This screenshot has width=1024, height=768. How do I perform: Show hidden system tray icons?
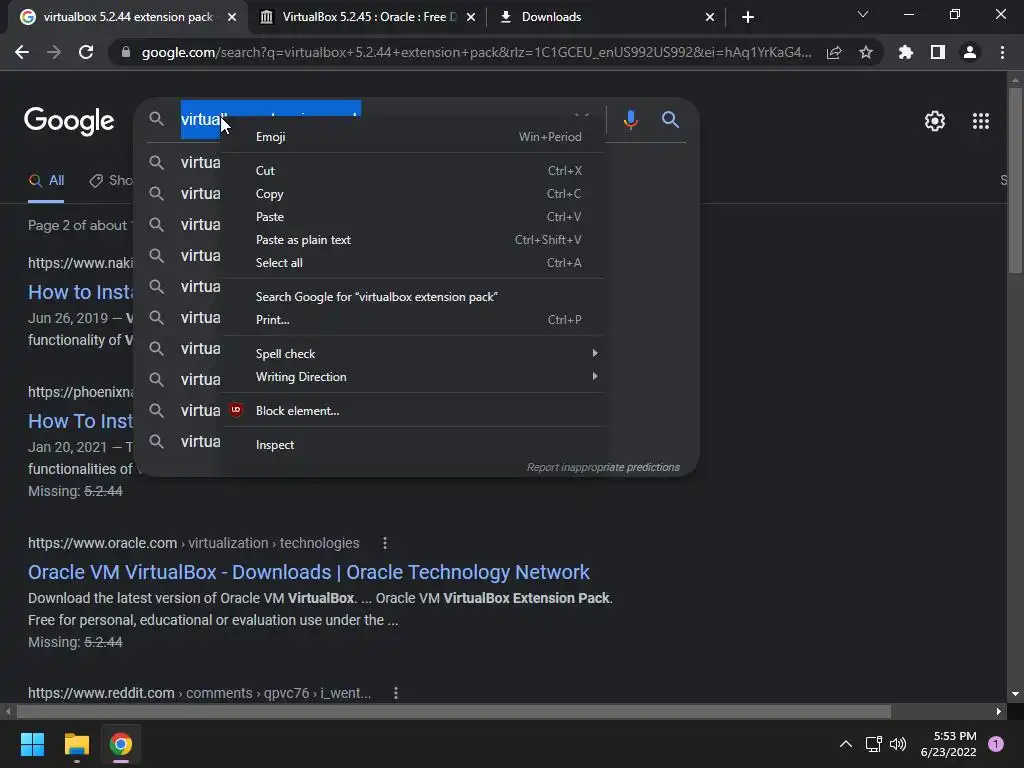click(x=846, y=744)
